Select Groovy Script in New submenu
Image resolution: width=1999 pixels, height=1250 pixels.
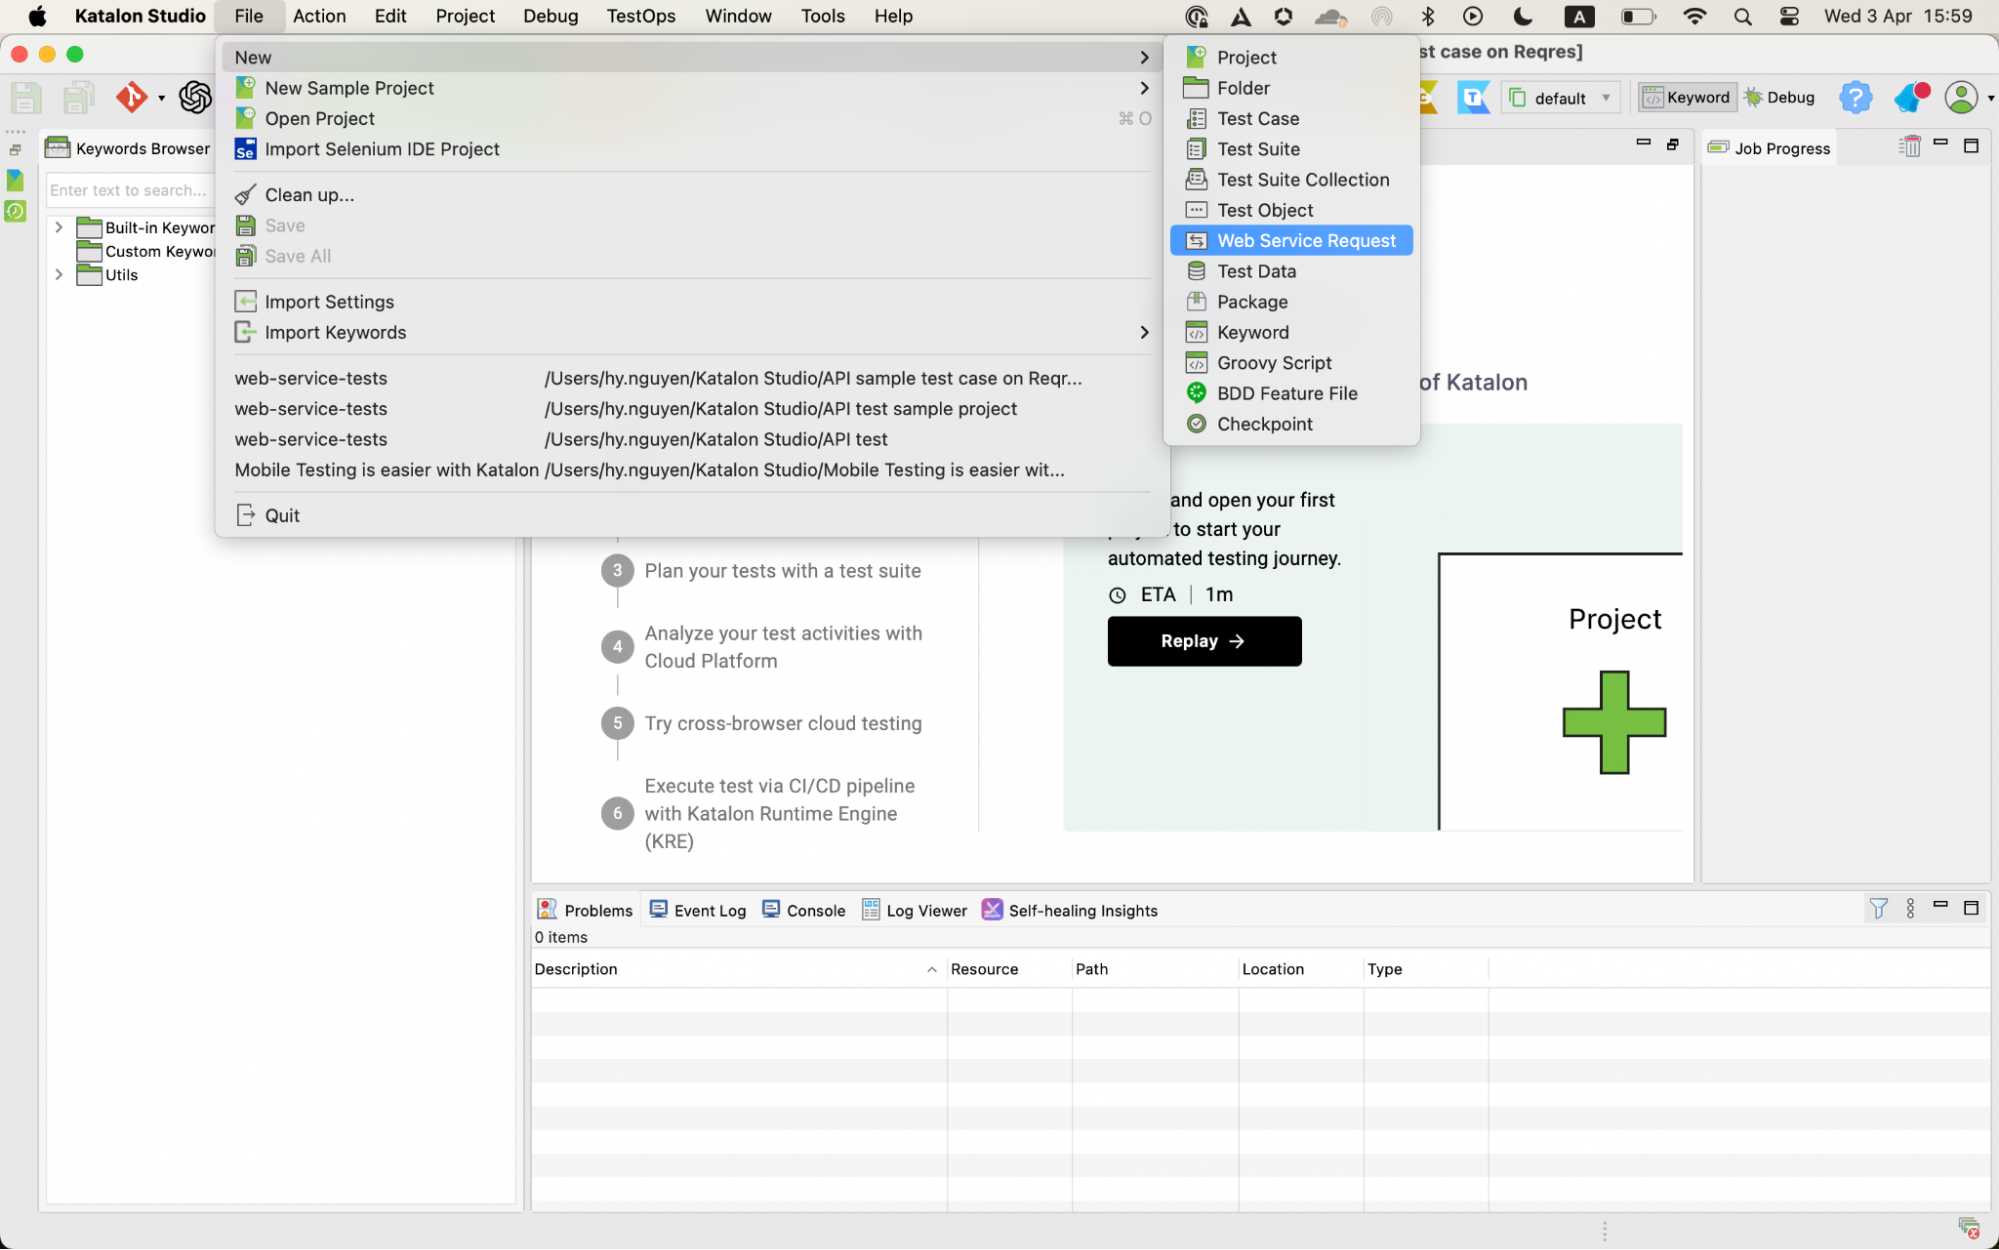tap(1290, 362)
